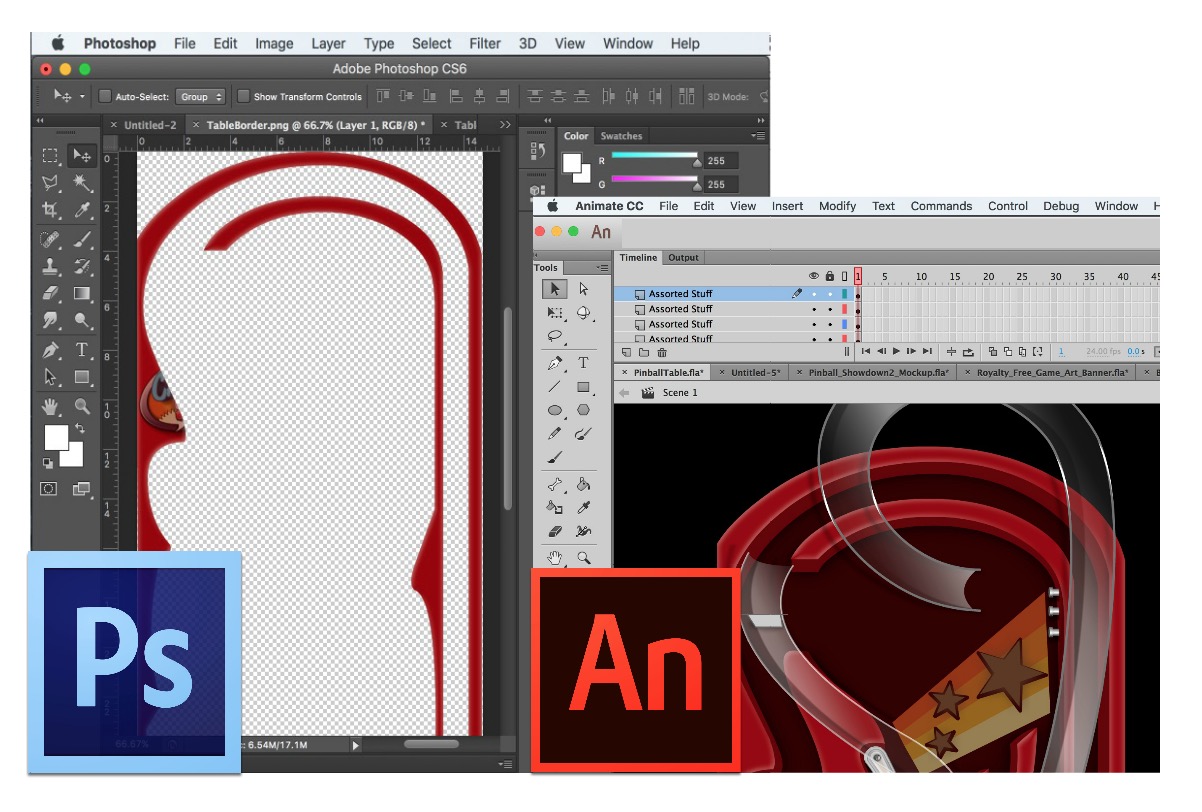
Task: Open the Photoshop Filter menu
Action: (485, 43)
